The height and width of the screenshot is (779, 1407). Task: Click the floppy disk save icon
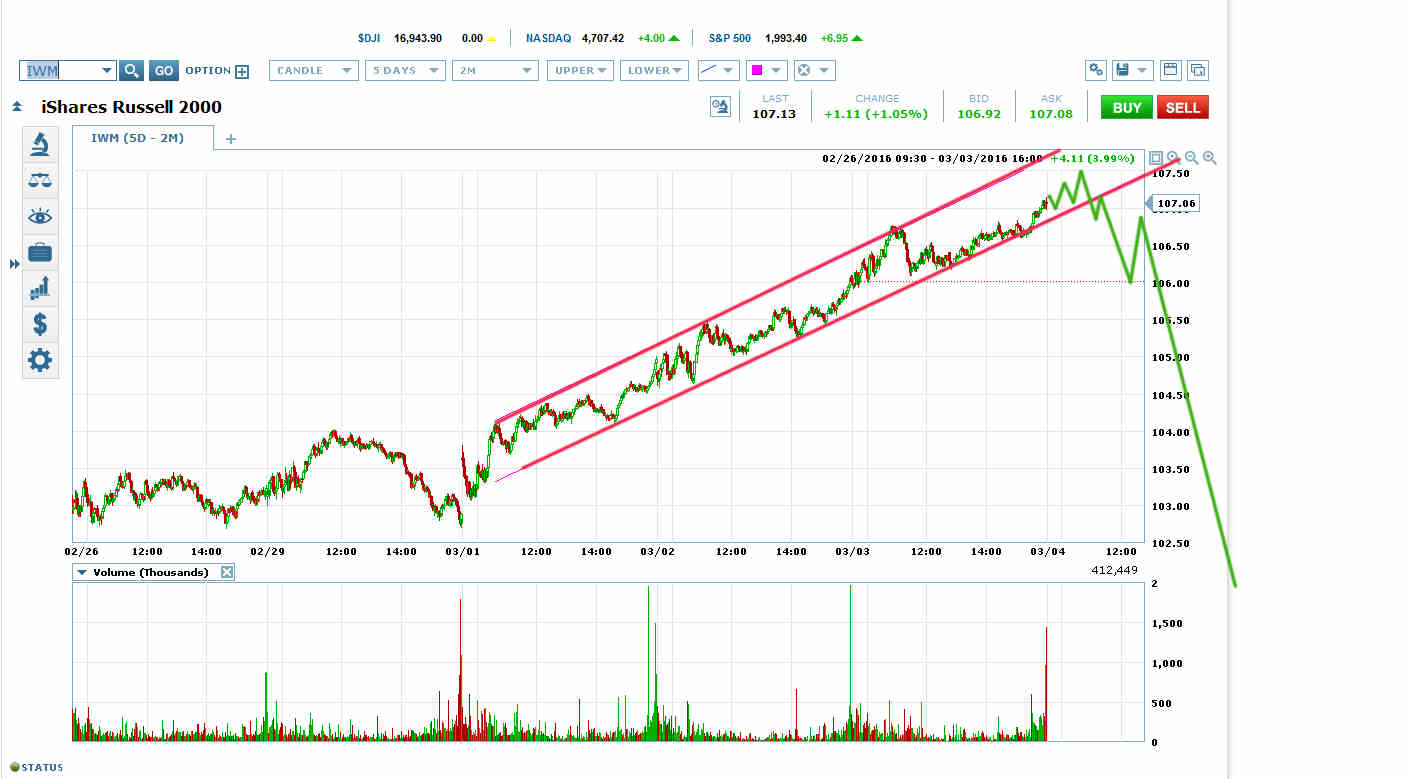point(1123,71)
